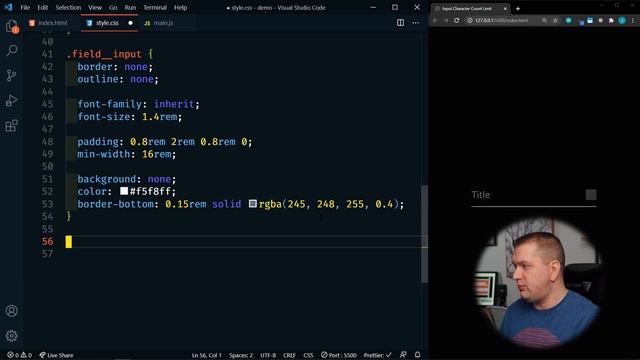
Task: Open the Search view in the activity bar
Action: pyautogui.click(x=12, y=50)
